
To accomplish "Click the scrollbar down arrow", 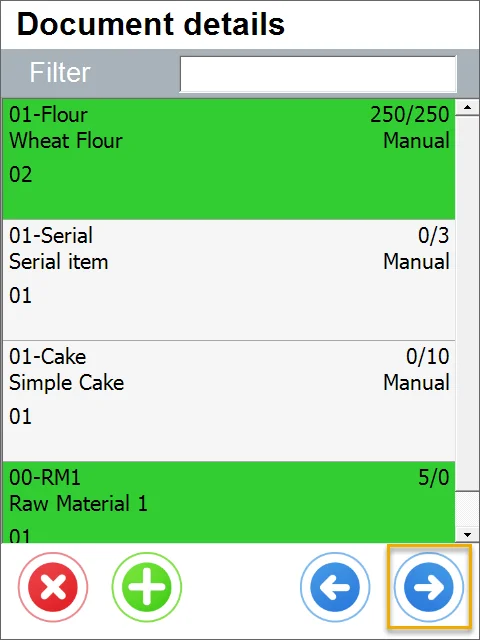I will pyautogui.click(x=467, y=534).
